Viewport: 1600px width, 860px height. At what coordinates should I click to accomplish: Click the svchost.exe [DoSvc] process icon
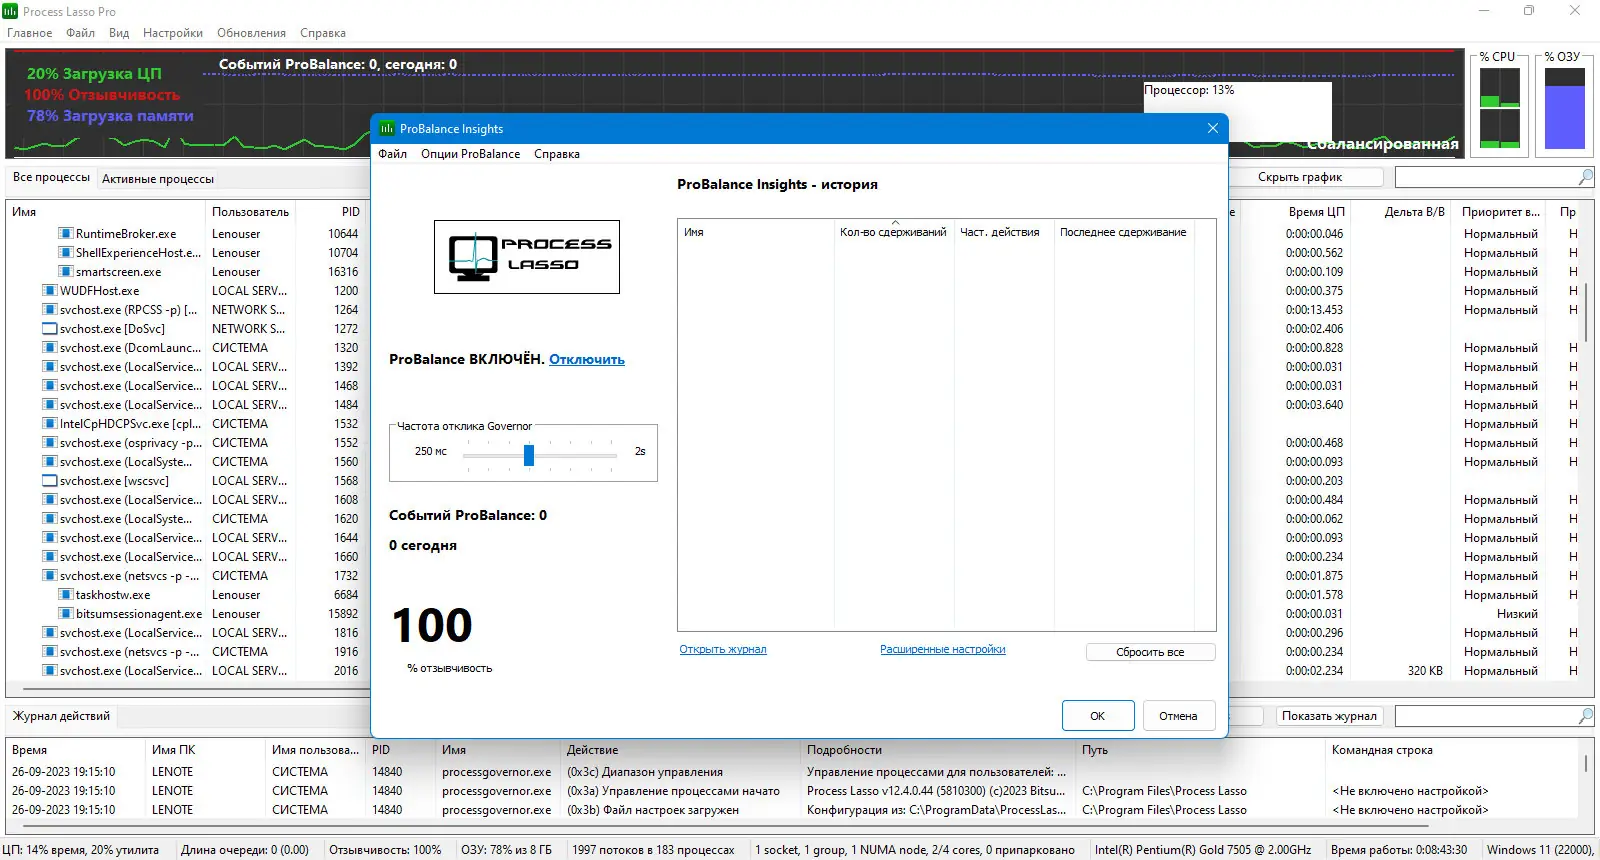pos(50,329)
